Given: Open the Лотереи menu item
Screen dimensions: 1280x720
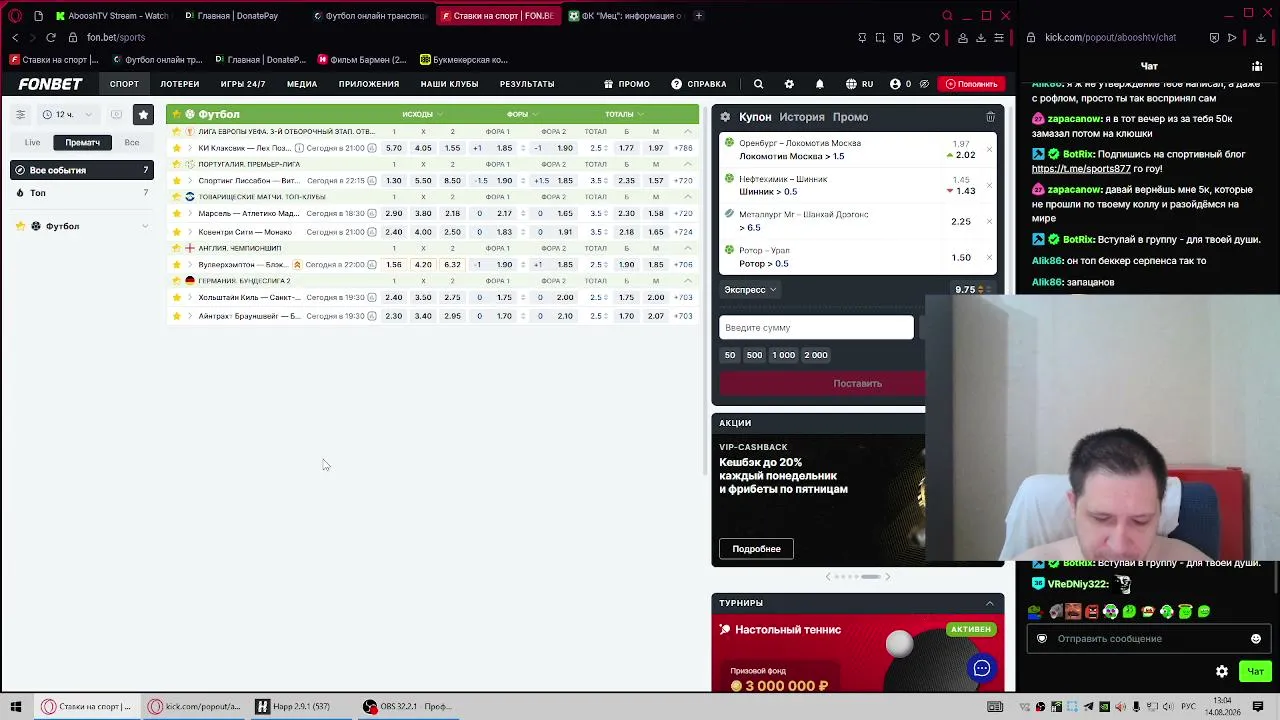Looking at the screenshot, I should tap(180, 84).
